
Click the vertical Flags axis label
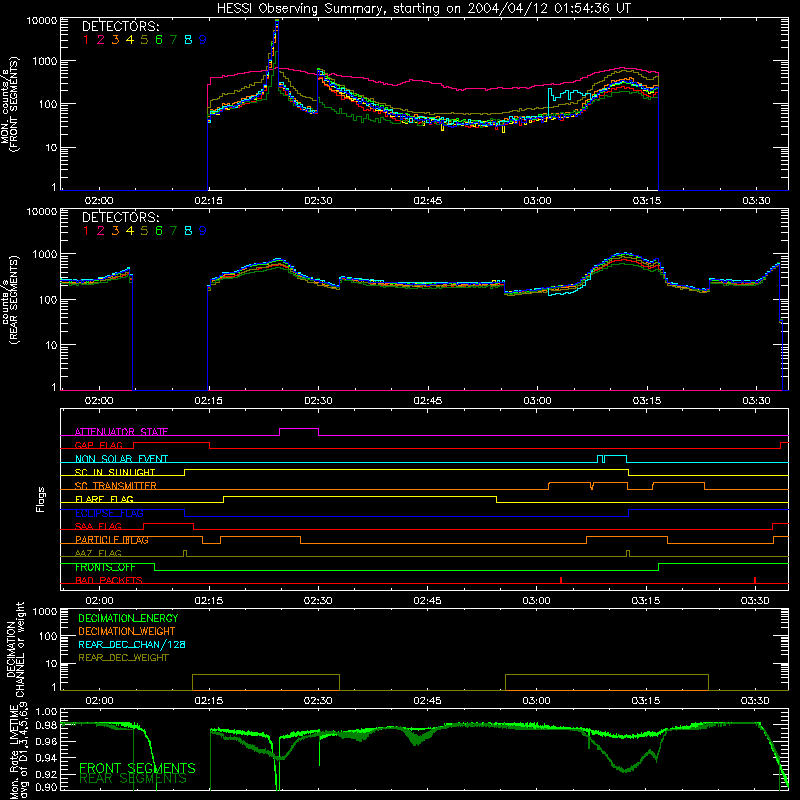[41, 499]
